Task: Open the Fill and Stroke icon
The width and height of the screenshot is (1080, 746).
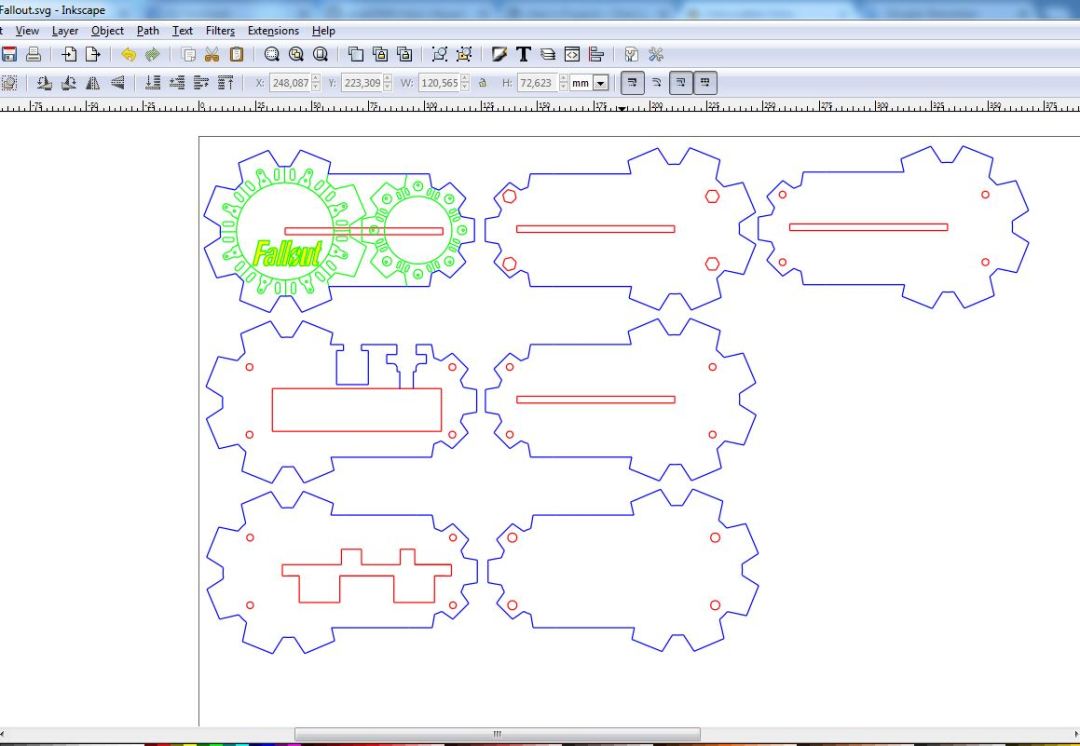Action: pos(499,55)
